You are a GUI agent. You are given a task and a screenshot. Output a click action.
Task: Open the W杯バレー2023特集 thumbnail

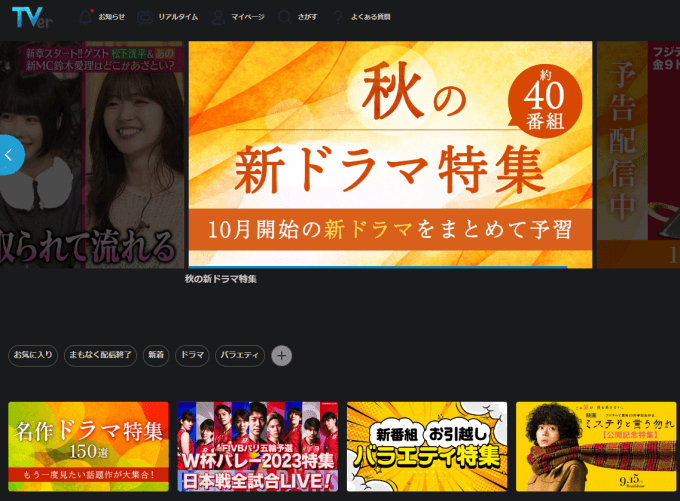pyautogui.click(x=257, y=446)
